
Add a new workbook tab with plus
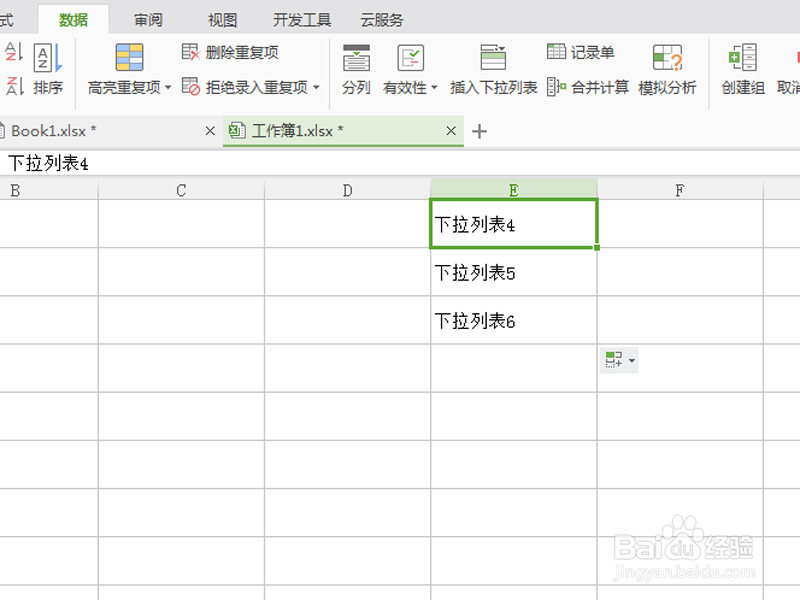click(x=479, y=132)
